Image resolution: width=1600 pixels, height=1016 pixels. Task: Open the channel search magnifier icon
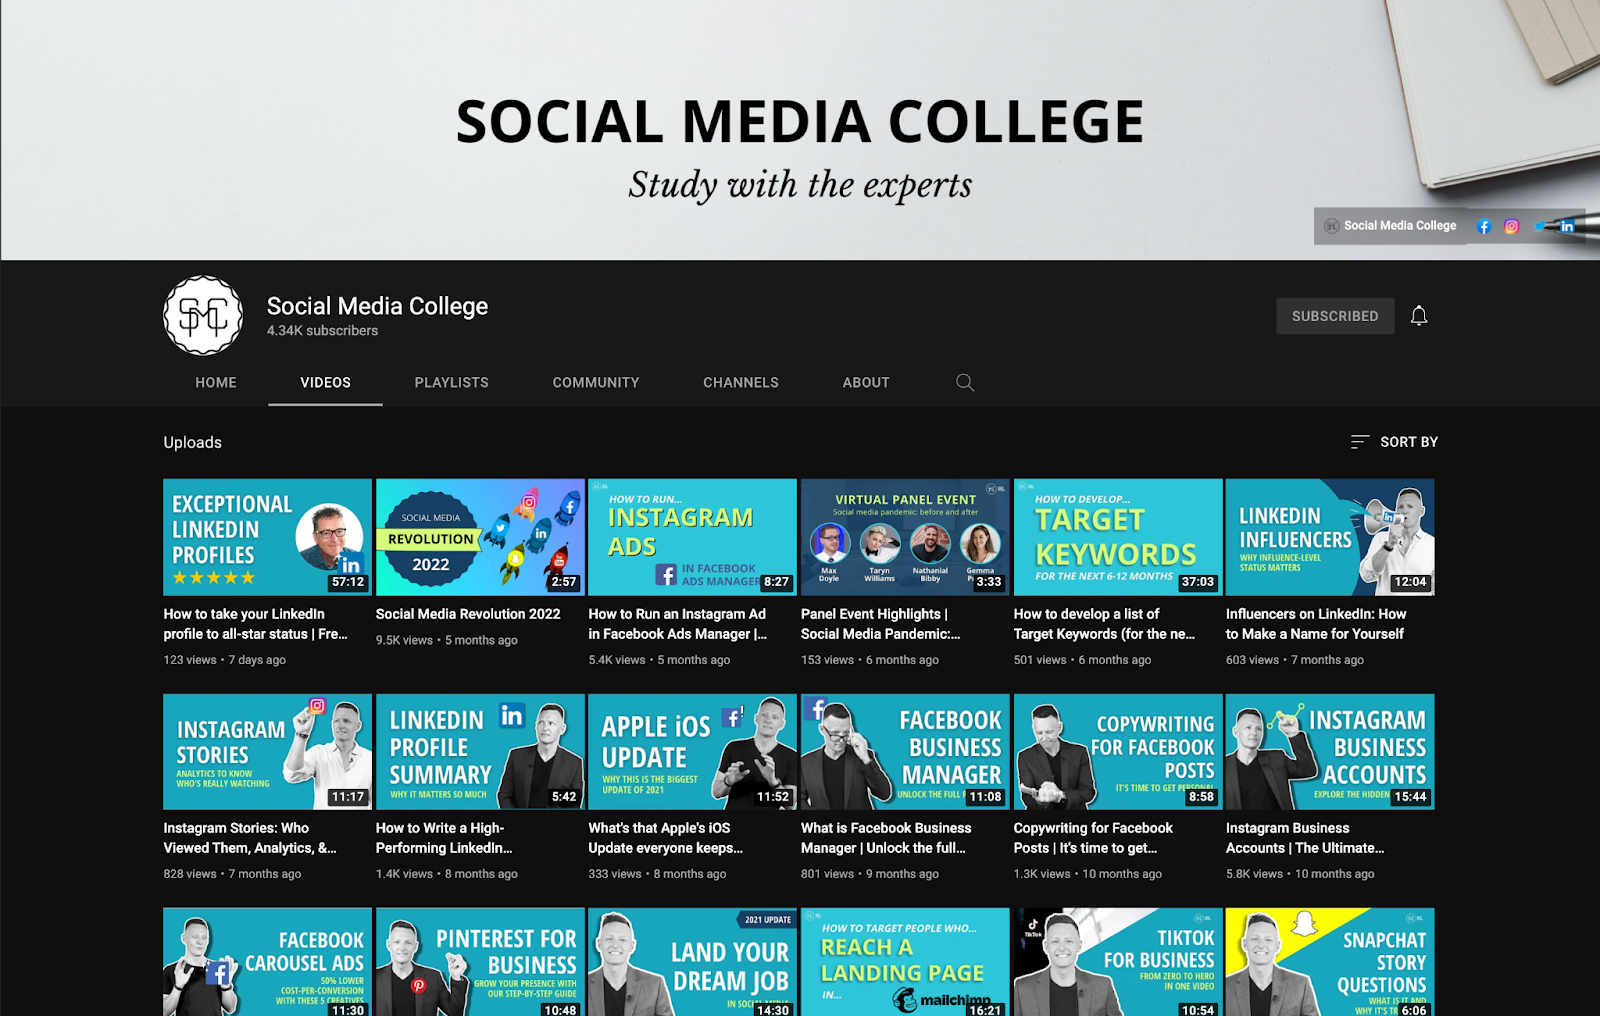965,382
